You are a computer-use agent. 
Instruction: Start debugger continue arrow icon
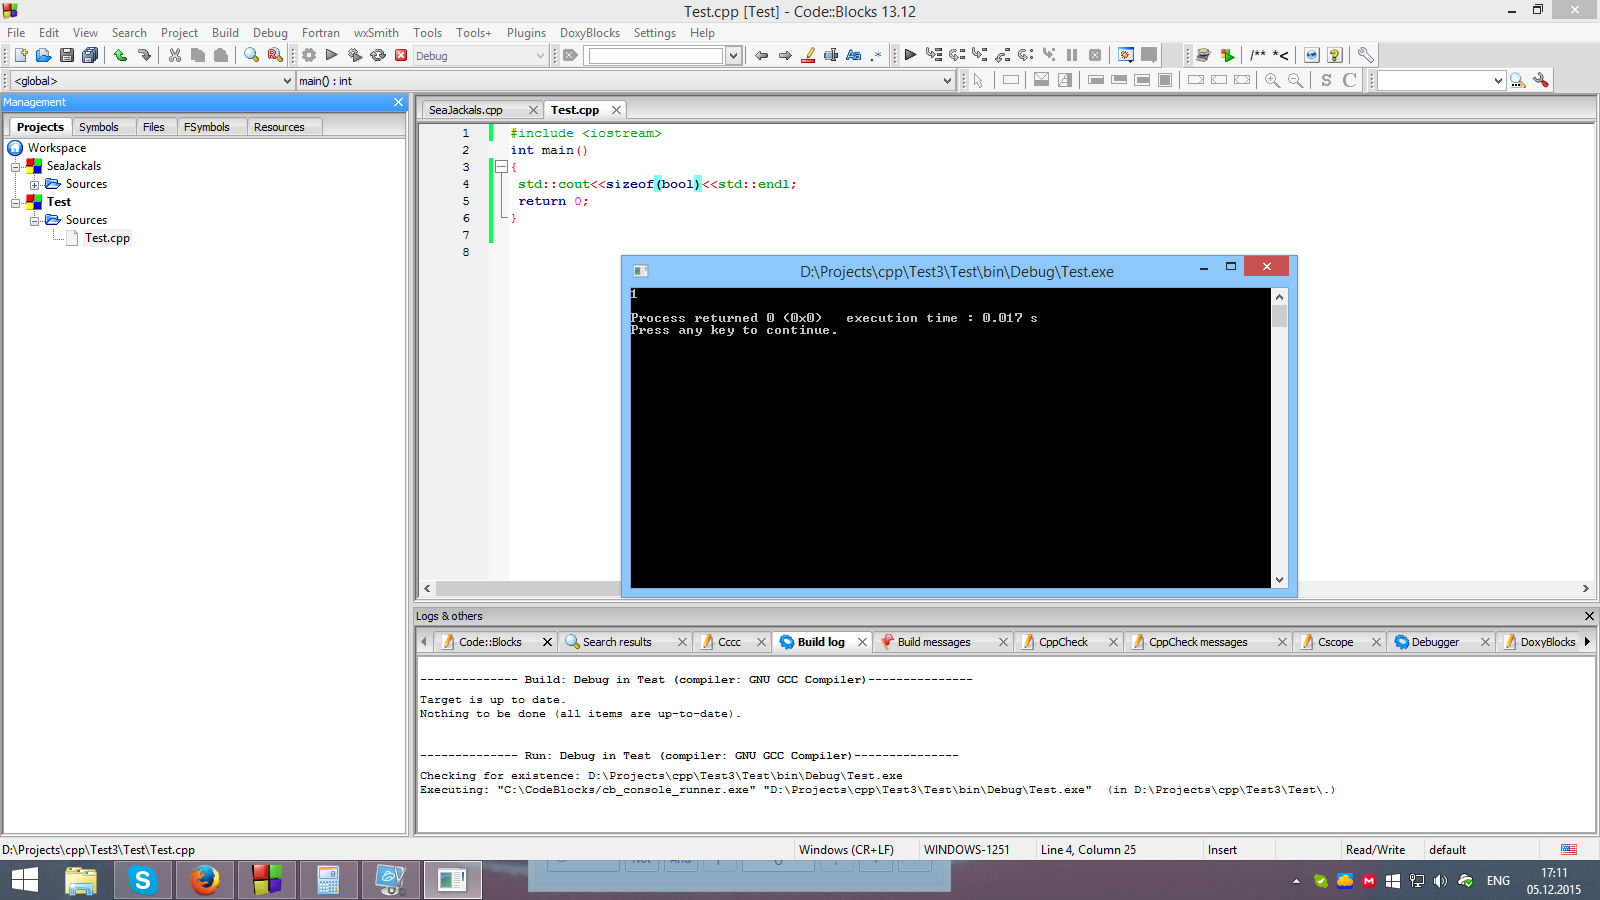[910, 55]
